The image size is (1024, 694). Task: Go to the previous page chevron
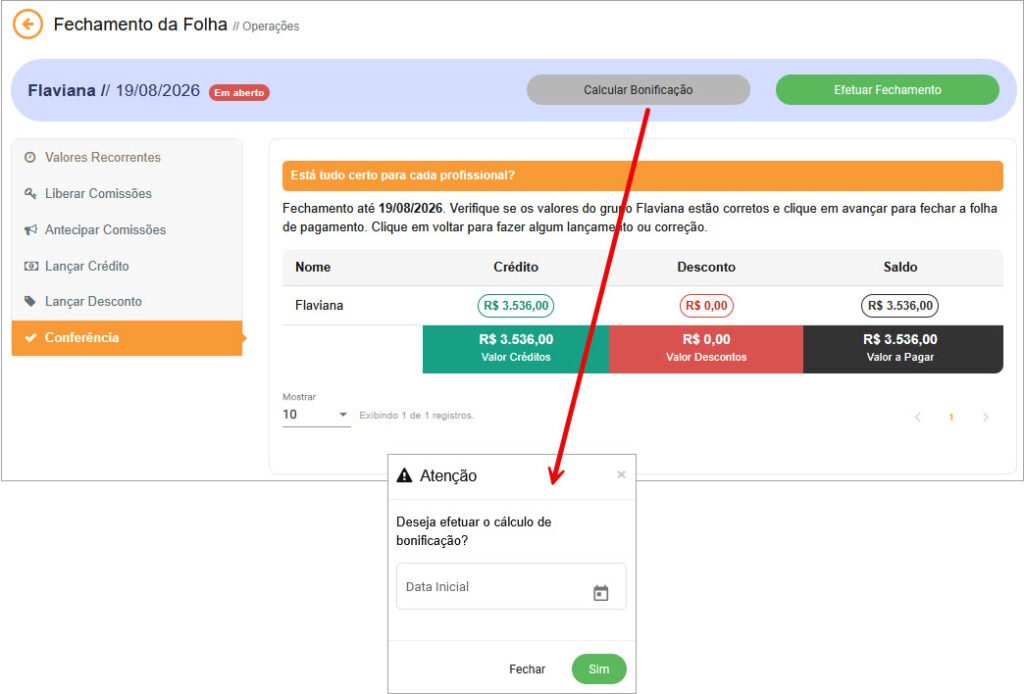(918, 417)
